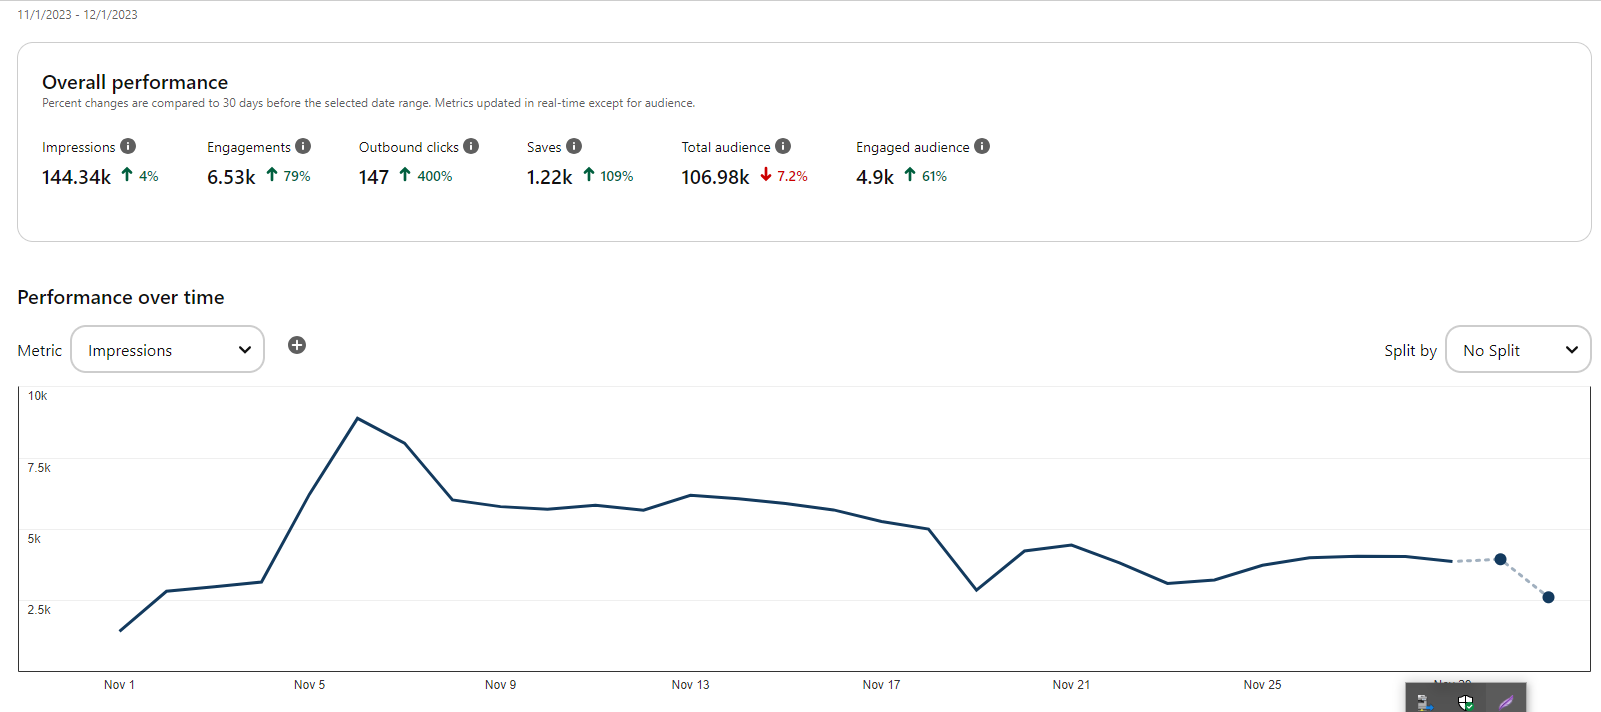Expand the Impressions metric dropdown
1601x712 pixels.
click(x=168, y=349)
